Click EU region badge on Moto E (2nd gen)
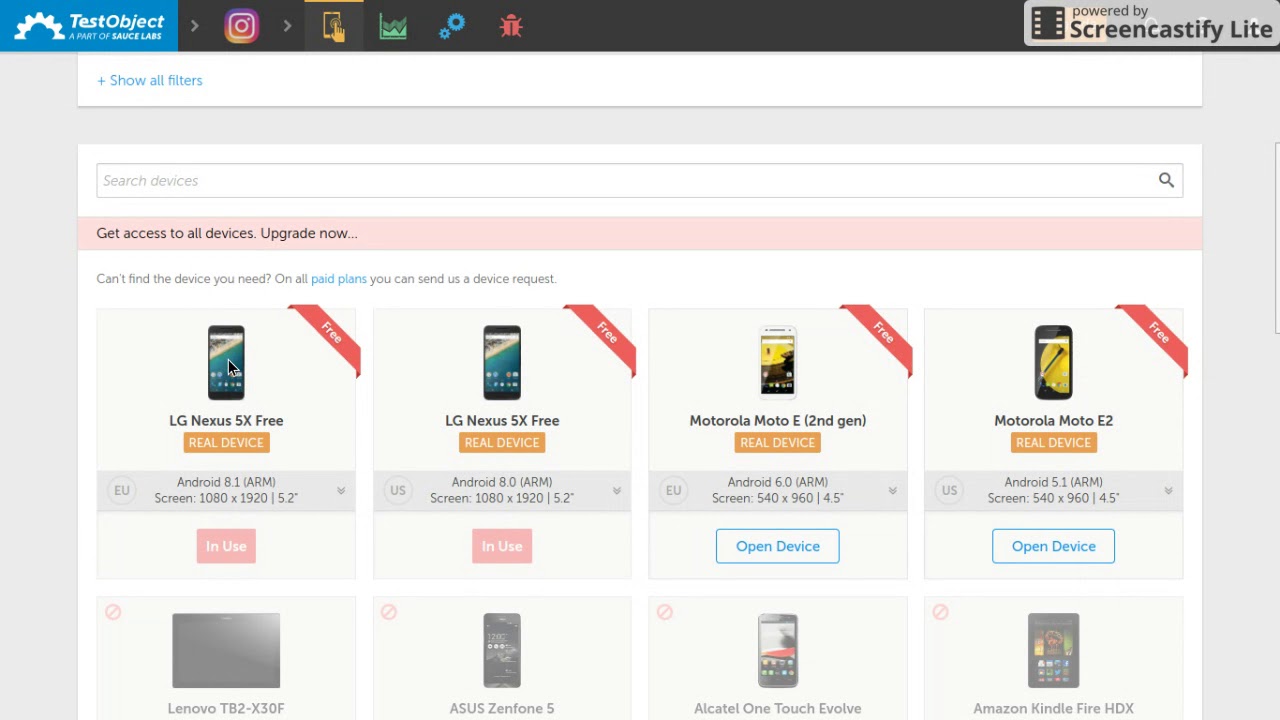The width and height of the screenshot is (1280, 720). coord(673,490)
